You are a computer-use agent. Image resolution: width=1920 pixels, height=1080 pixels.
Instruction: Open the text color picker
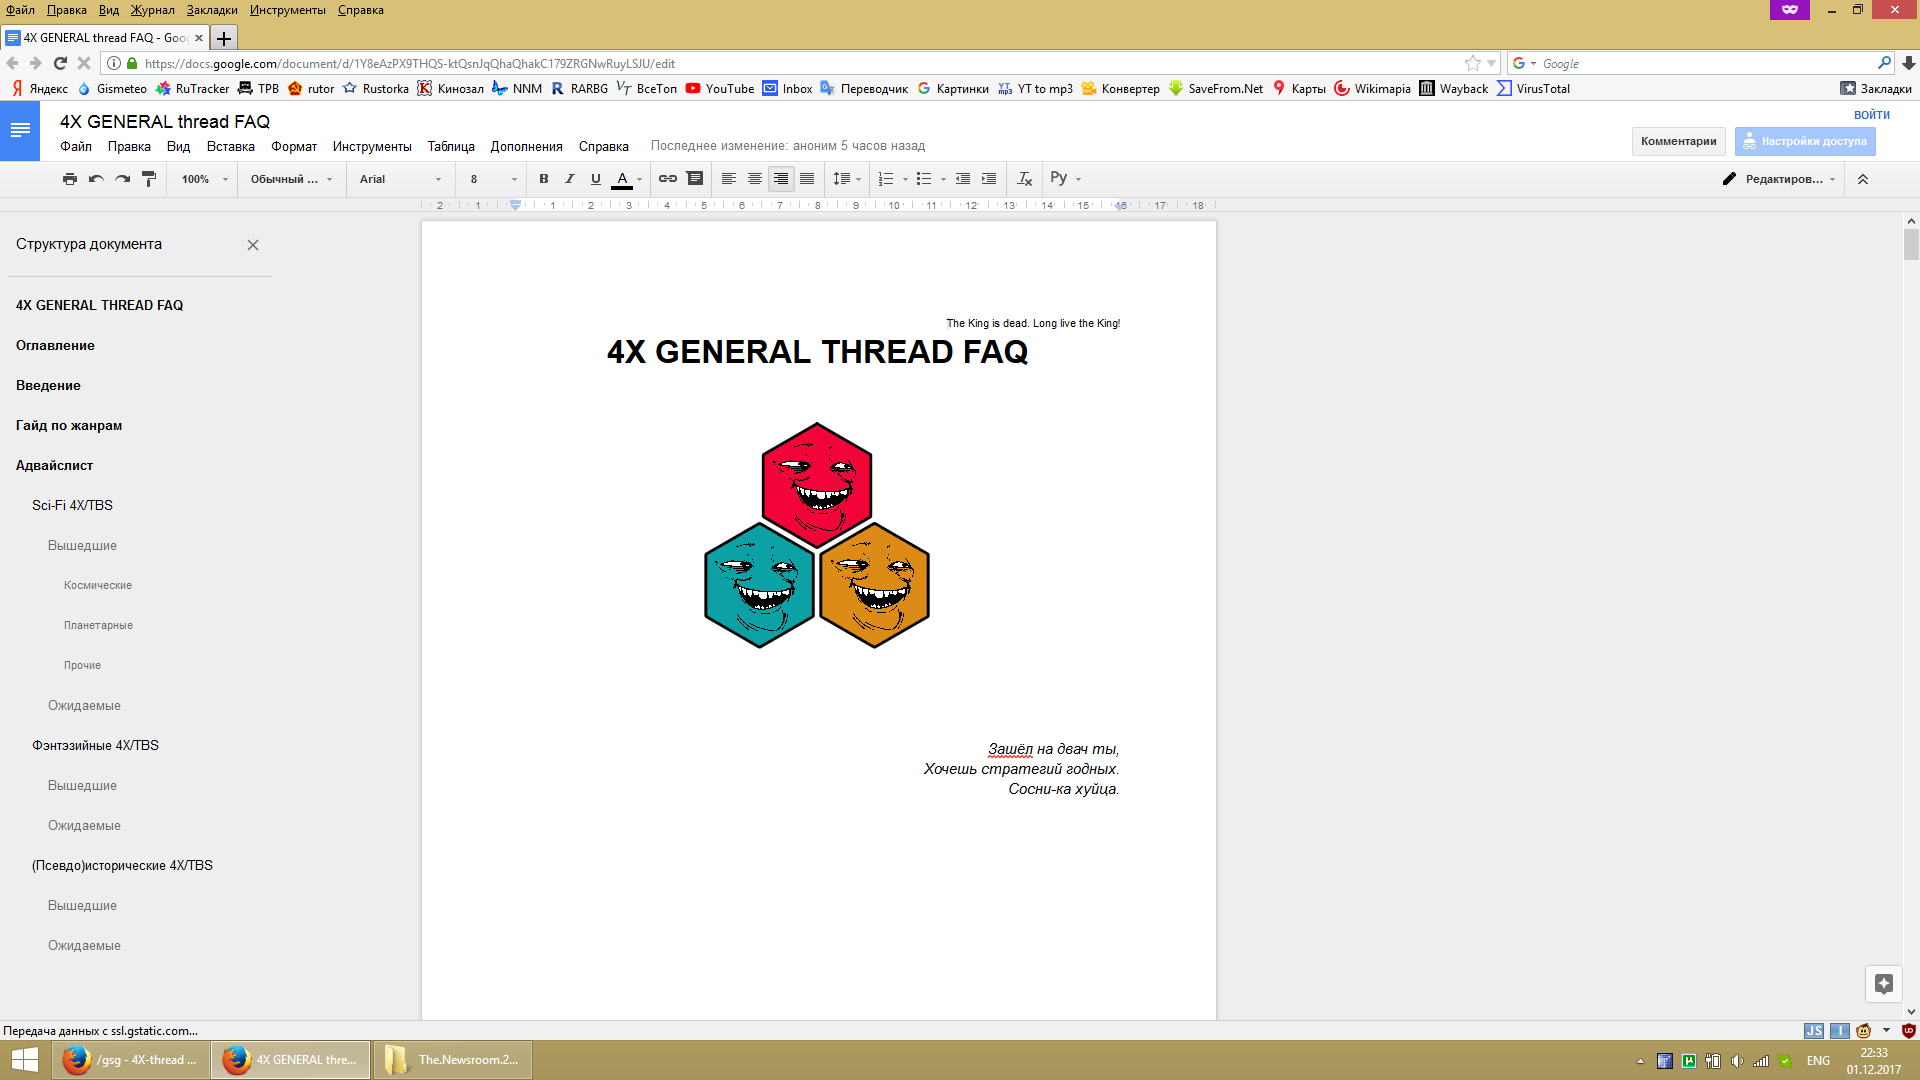(x=627, y=179)
